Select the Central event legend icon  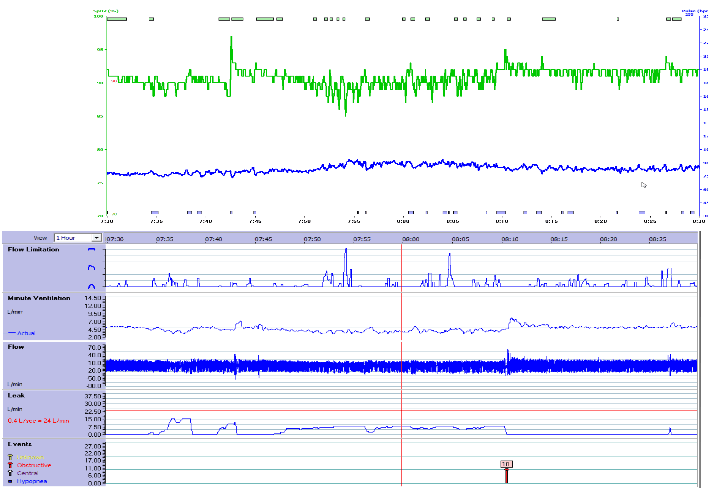pyautogui.click(x=10, y=473)
